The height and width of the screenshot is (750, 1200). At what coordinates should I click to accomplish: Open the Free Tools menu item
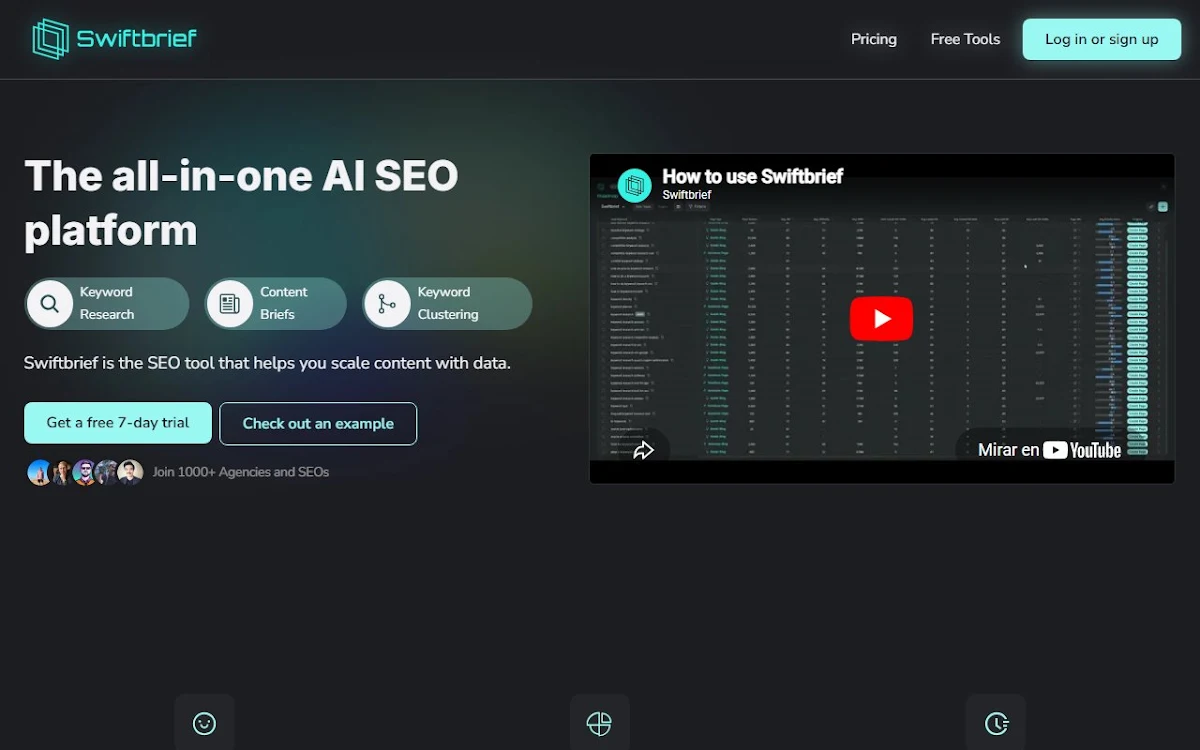click(965, 39)
